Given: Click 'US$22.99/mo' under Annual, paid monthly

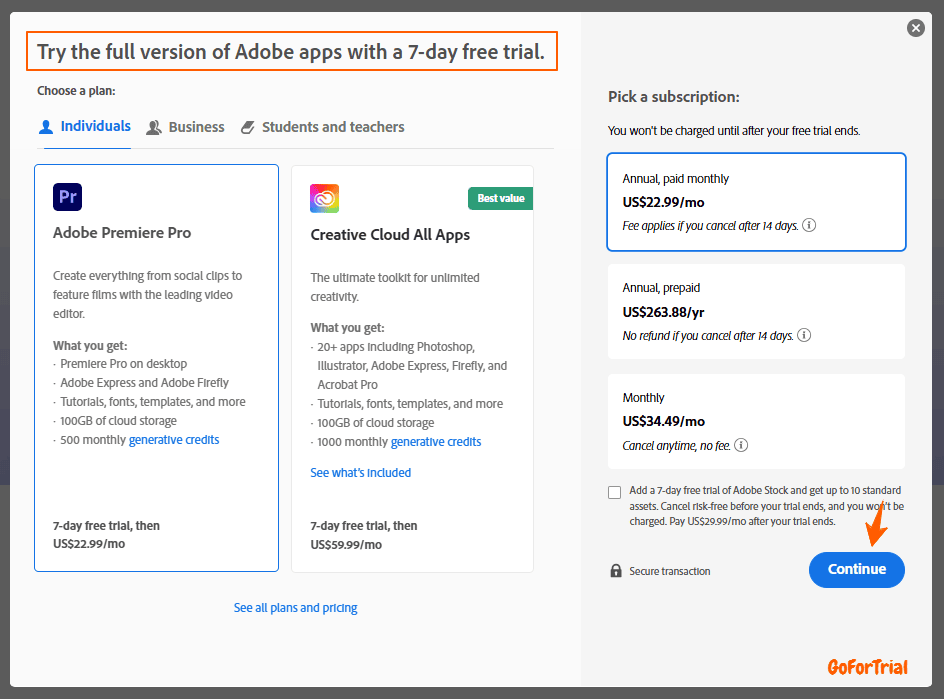Looking at the screenshot, I should tap(663, 202).
